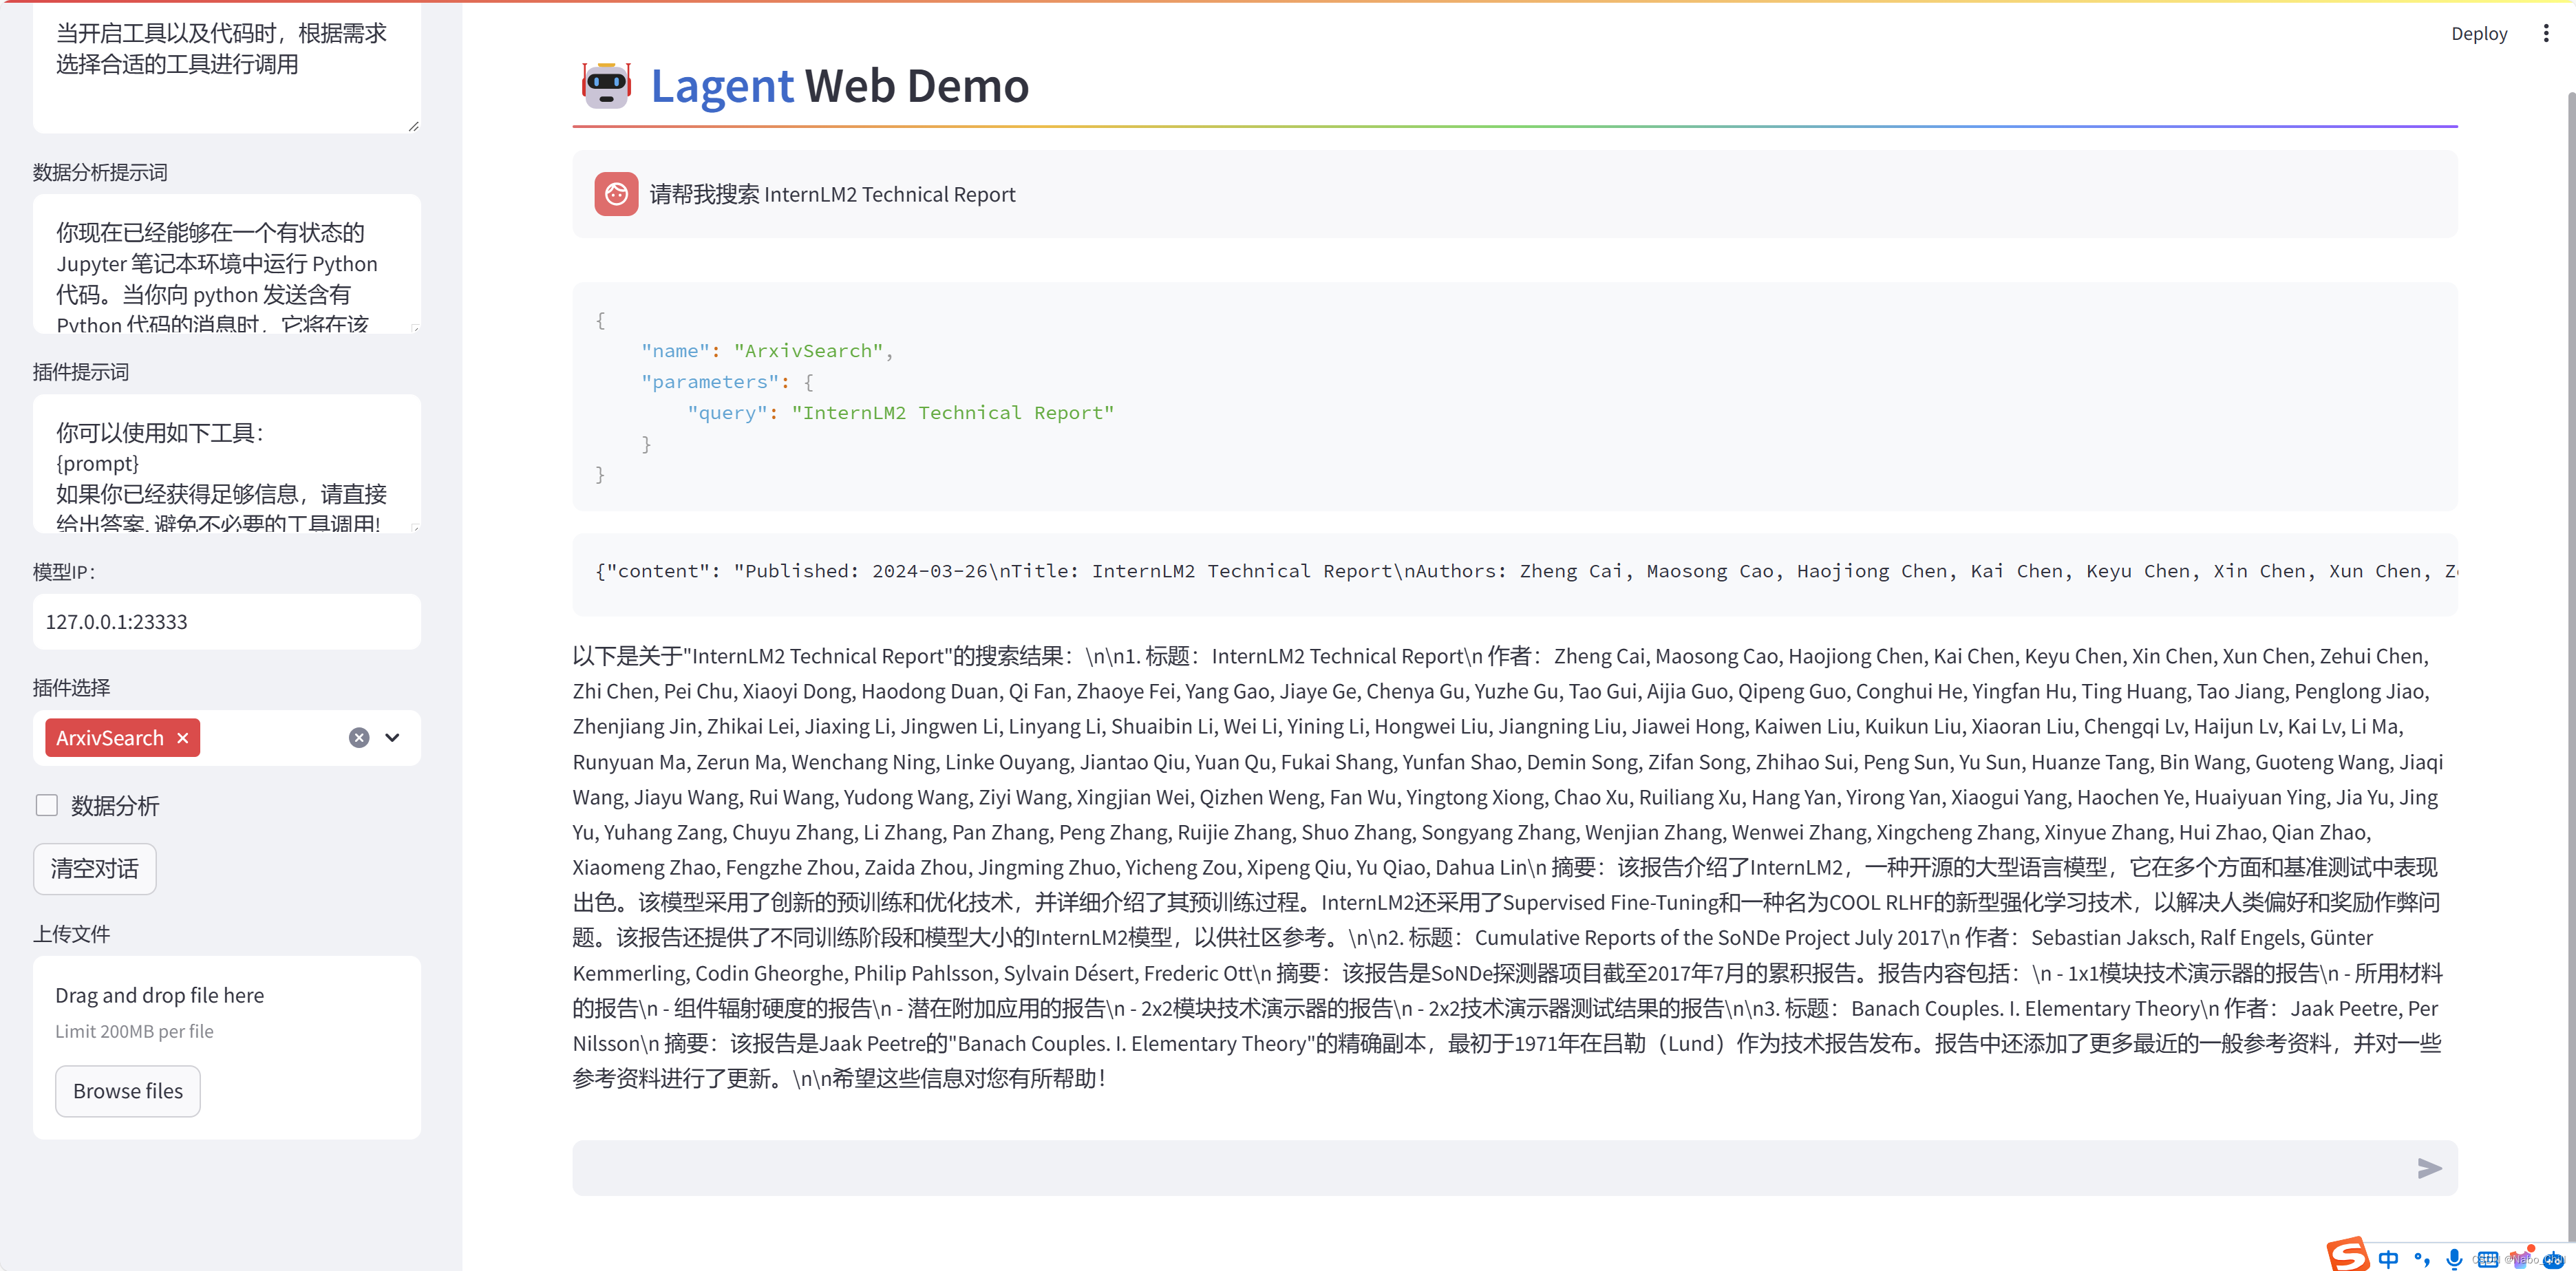
Task: Clear all selected plugins with circle-x icon
Action: click(359, 738)
